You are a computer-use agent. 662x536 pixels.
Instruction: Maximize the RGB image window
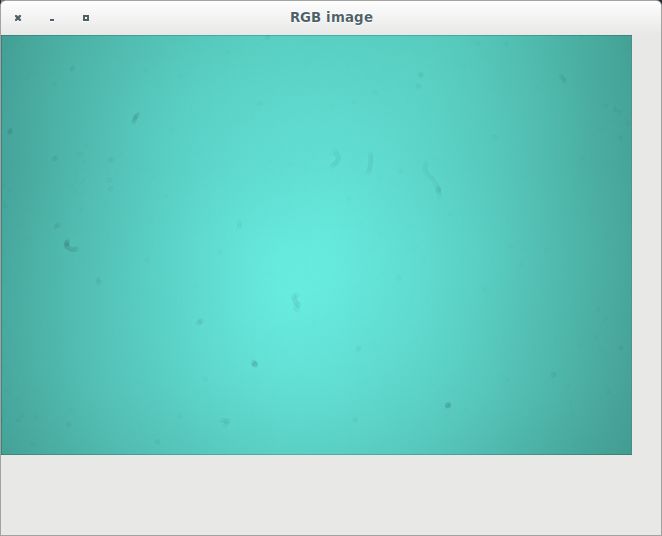pos(86,18)
